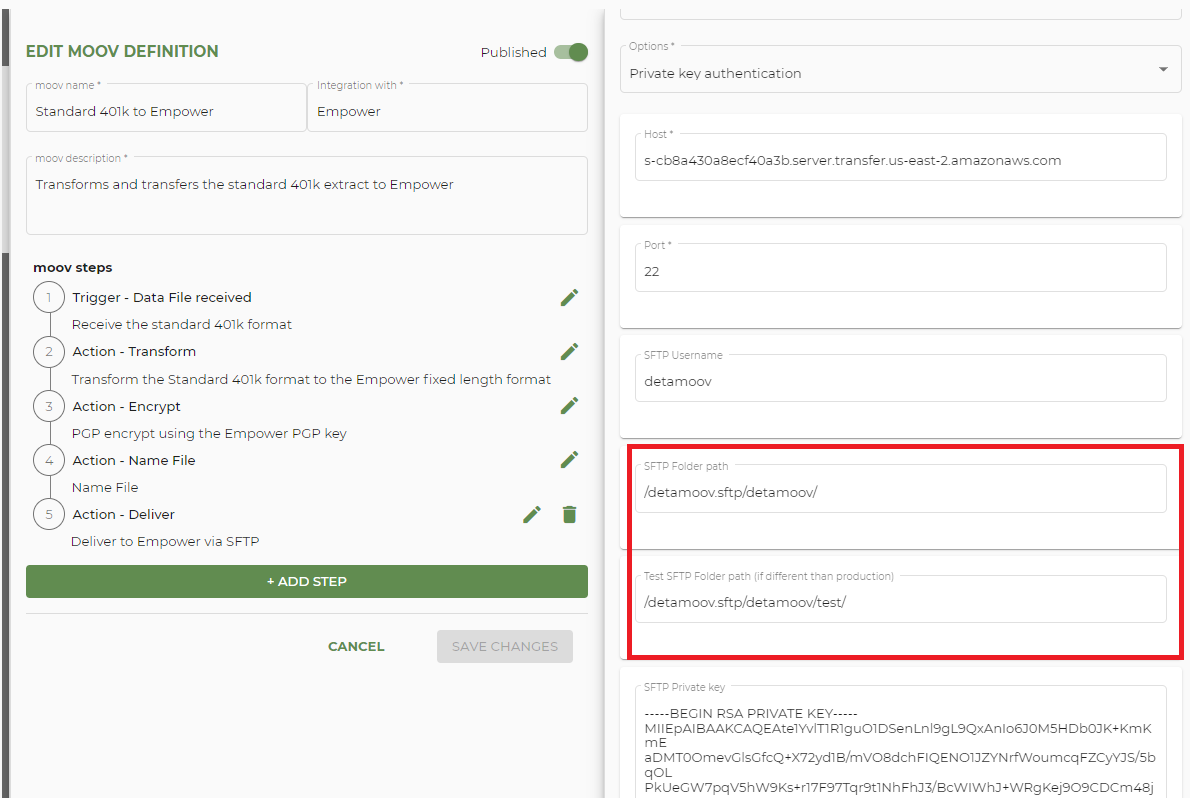Screen dimensions: 1190x798
Task: Click SAVE CHANGES
Action: [504, 646]
